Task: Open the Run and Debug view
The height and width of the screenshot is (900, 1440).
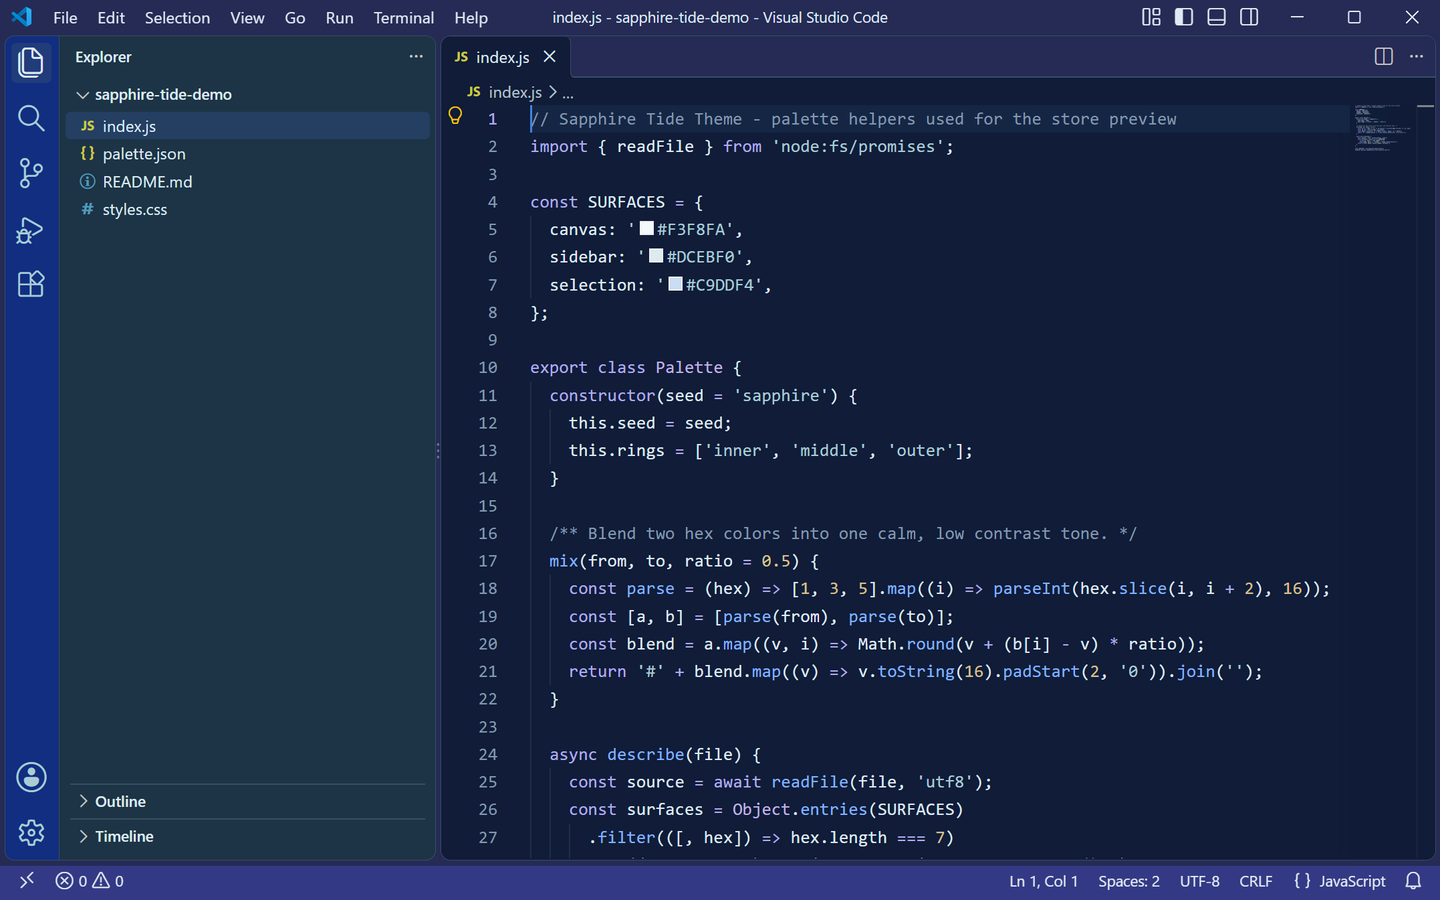Action: (x=31, y=230)
